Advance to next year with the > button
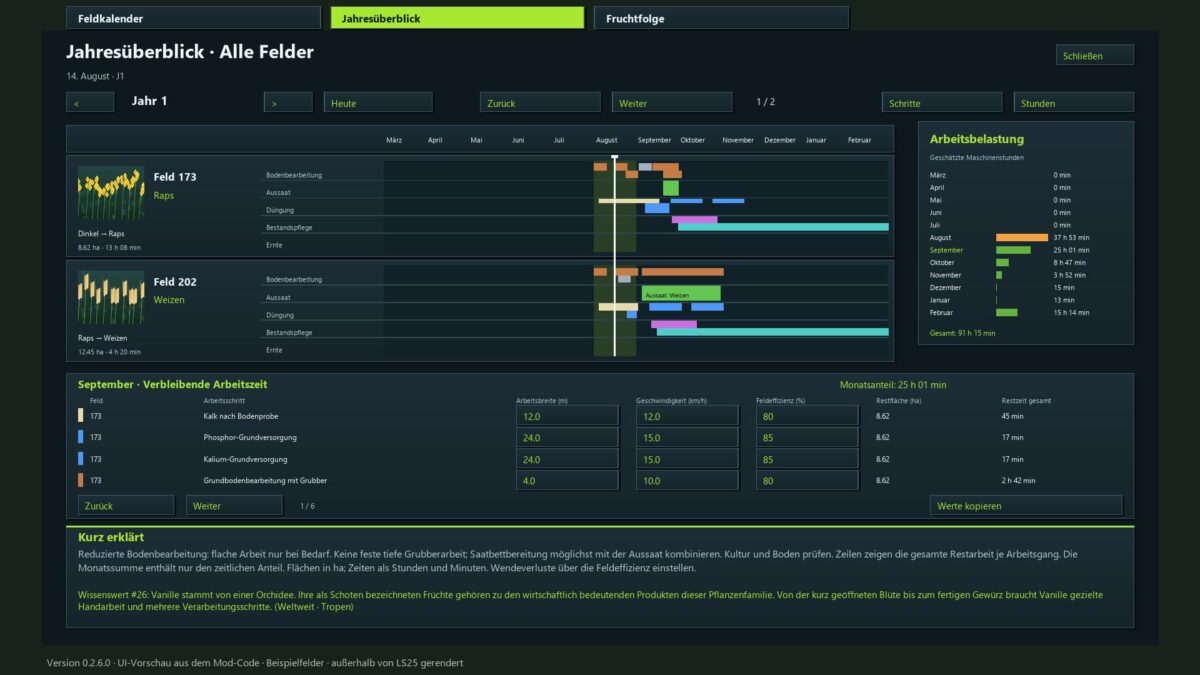 [288, 102]
